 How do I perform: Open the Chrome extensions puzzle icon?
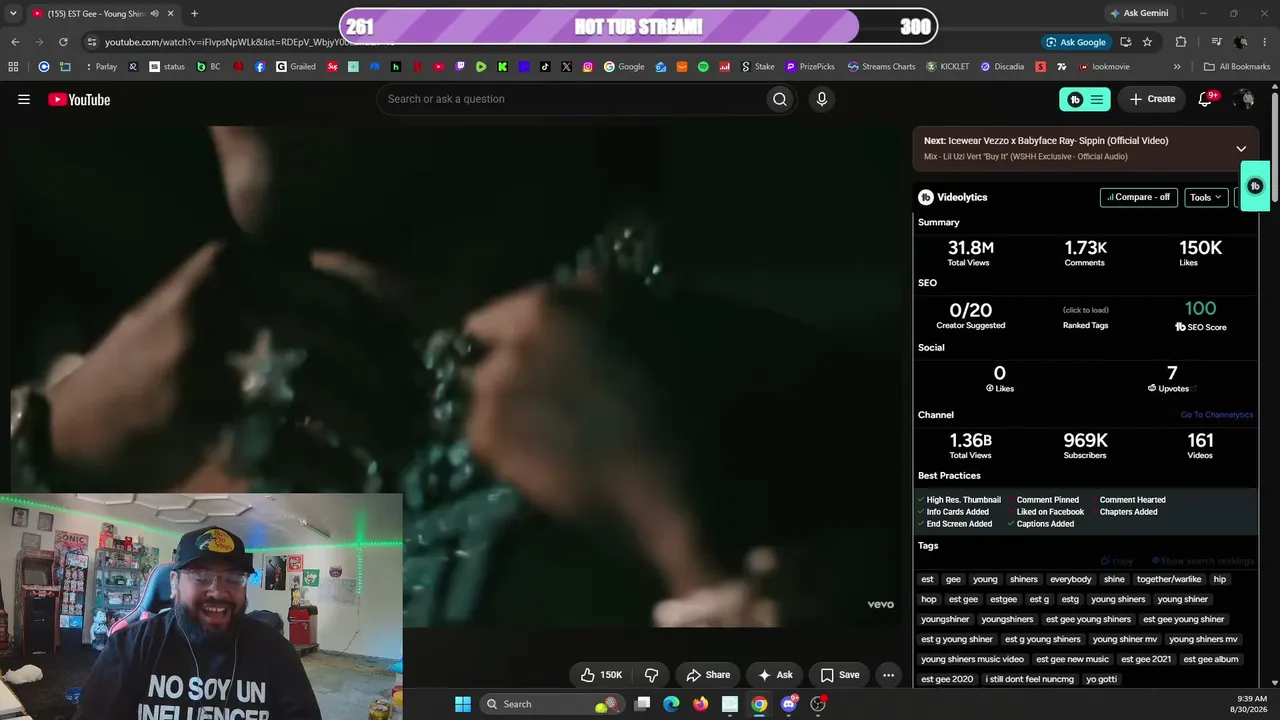coord(1181,42)
